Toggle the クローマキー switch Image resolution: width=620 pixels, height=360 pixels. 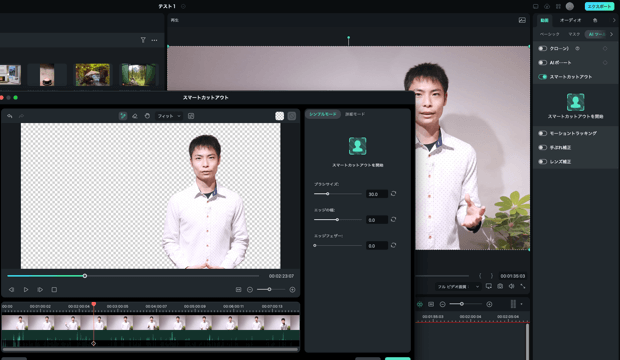542,48
